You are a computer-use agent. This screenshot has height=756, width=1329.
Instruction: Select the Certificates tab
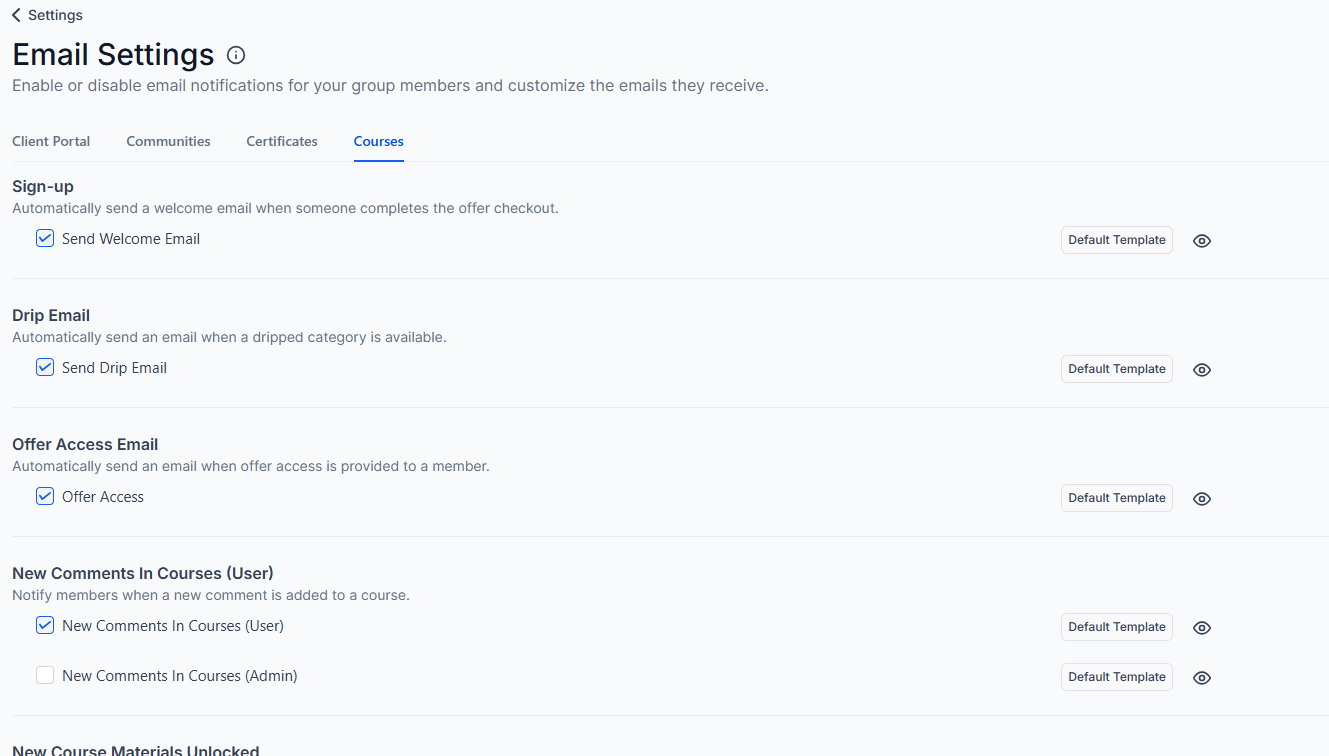click(x=282, y=141)
